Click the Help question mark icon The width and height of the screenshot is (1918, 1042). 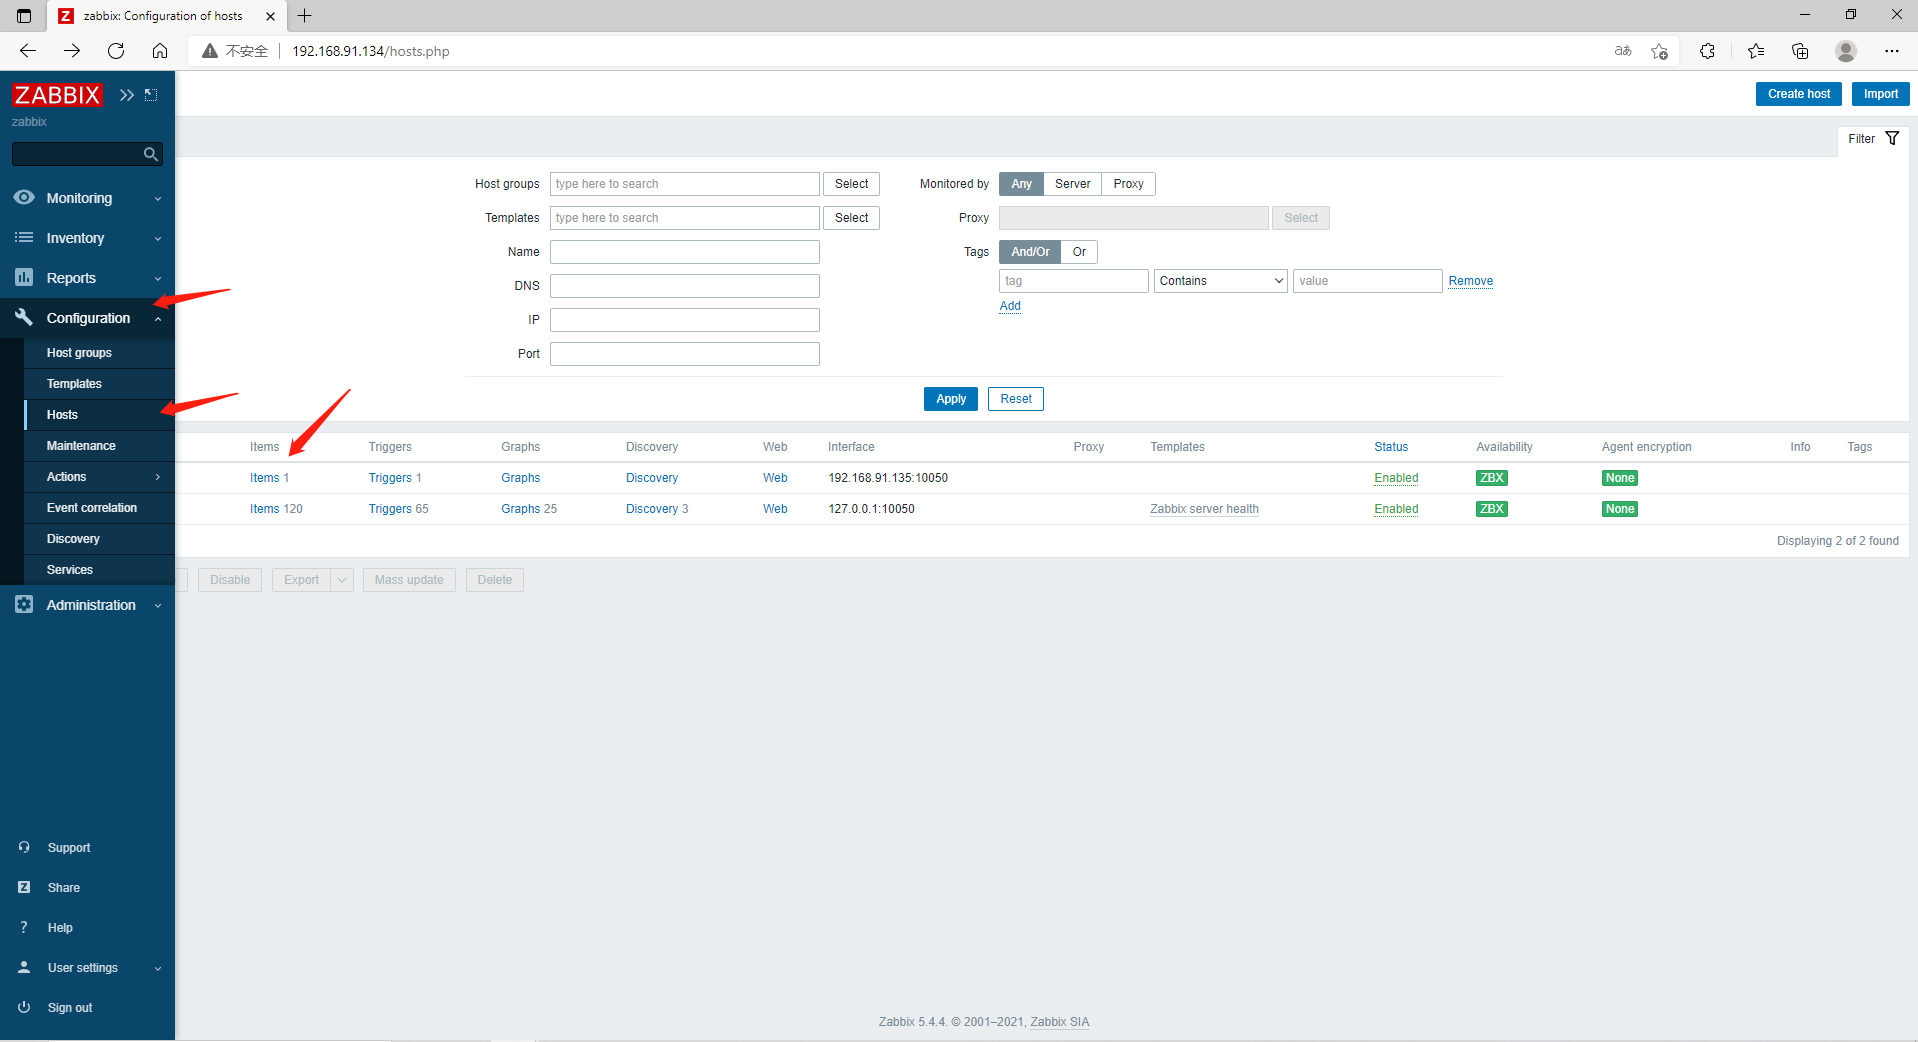click(24, 928)
